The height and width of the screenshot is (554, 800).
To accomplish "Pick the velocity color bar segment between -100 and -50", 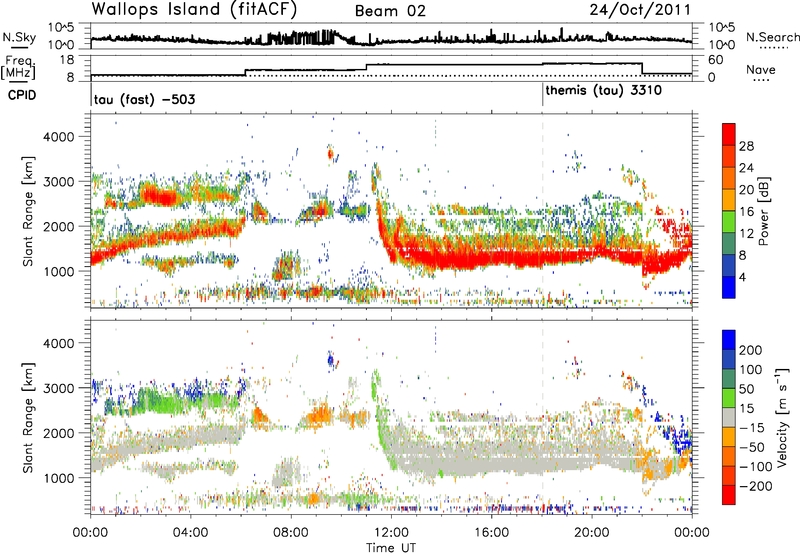I will tap(729, 456).
